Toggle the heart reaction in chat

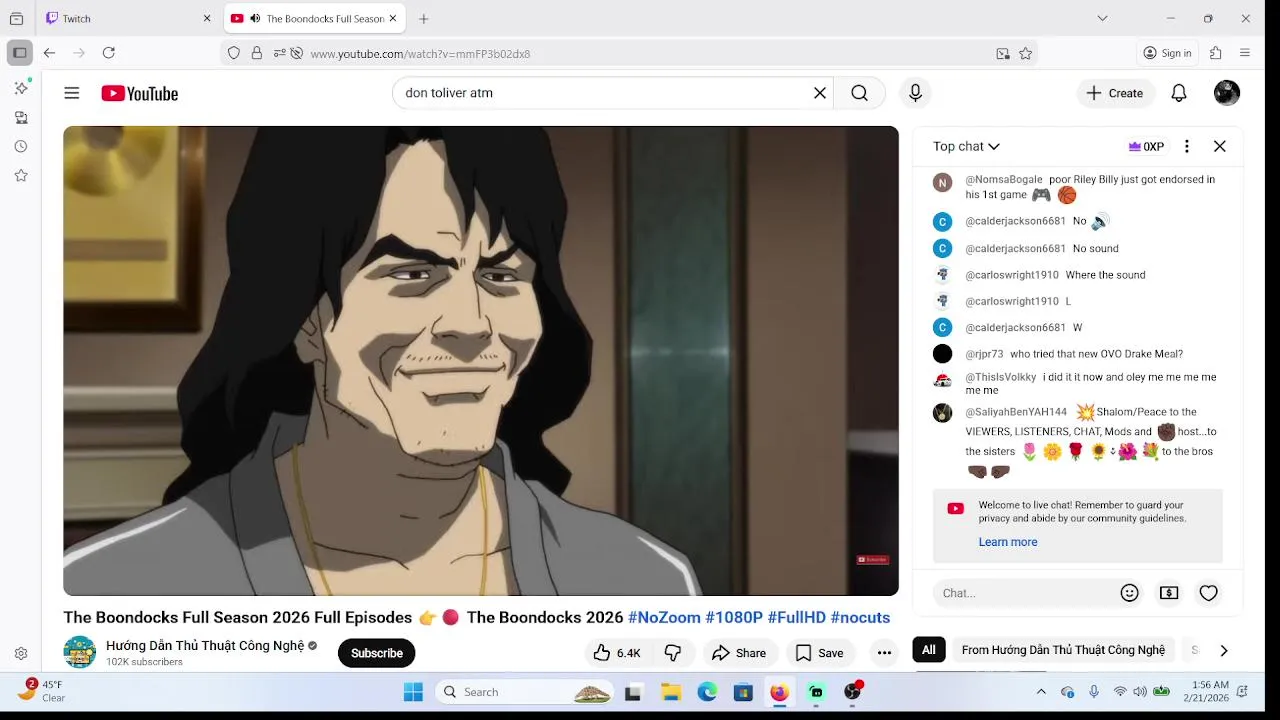click(1209, 593)
